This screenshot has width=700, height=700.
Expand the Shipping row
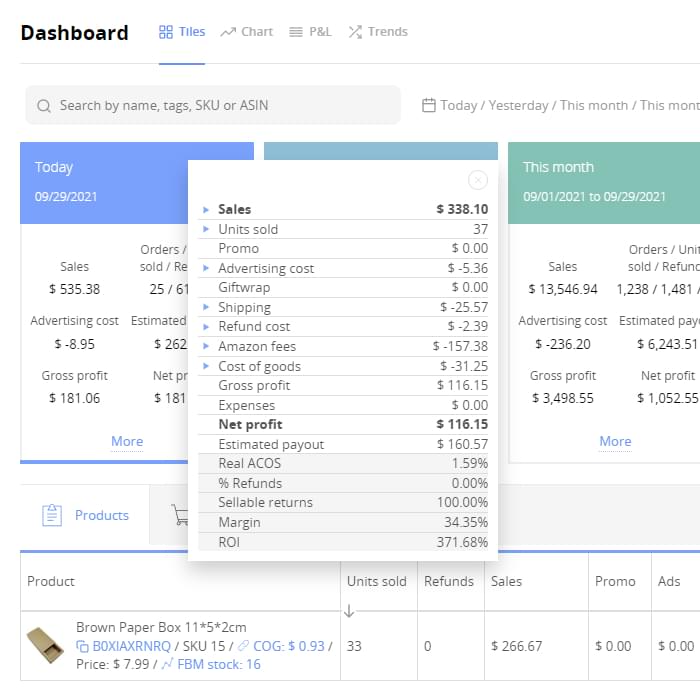tap(206, 307)
